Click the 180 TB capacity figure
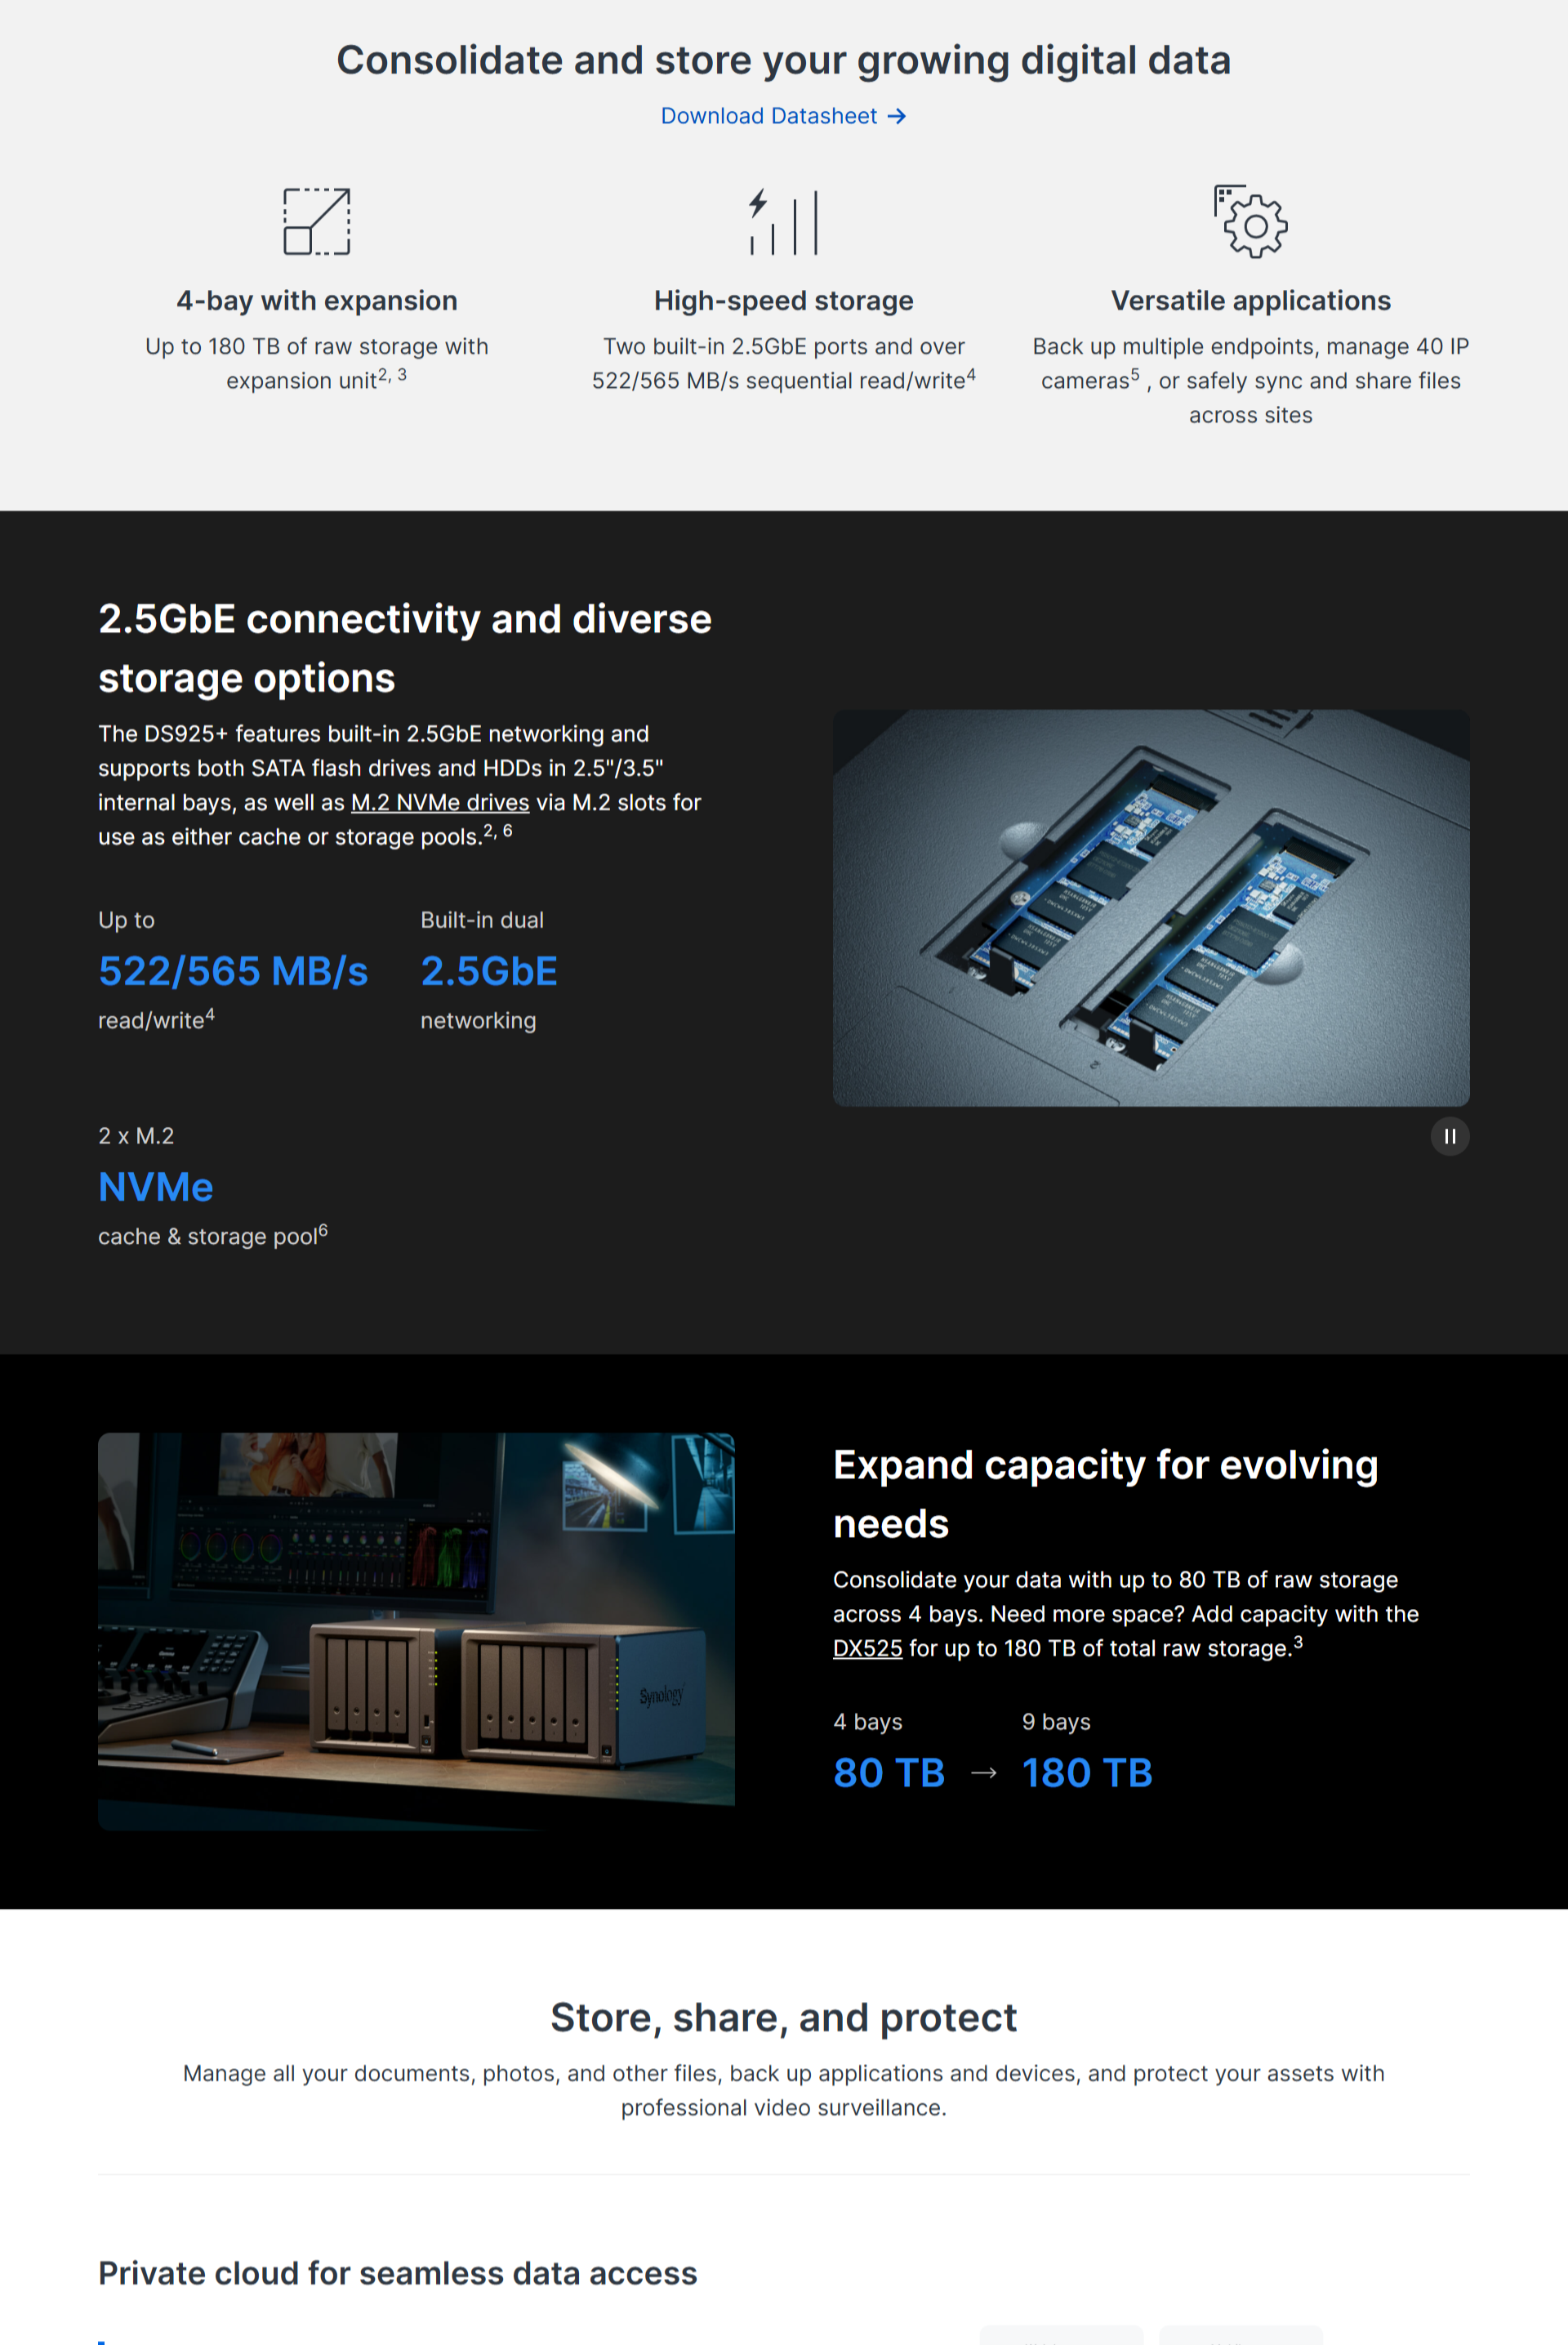 [x=1086, y=1773]
